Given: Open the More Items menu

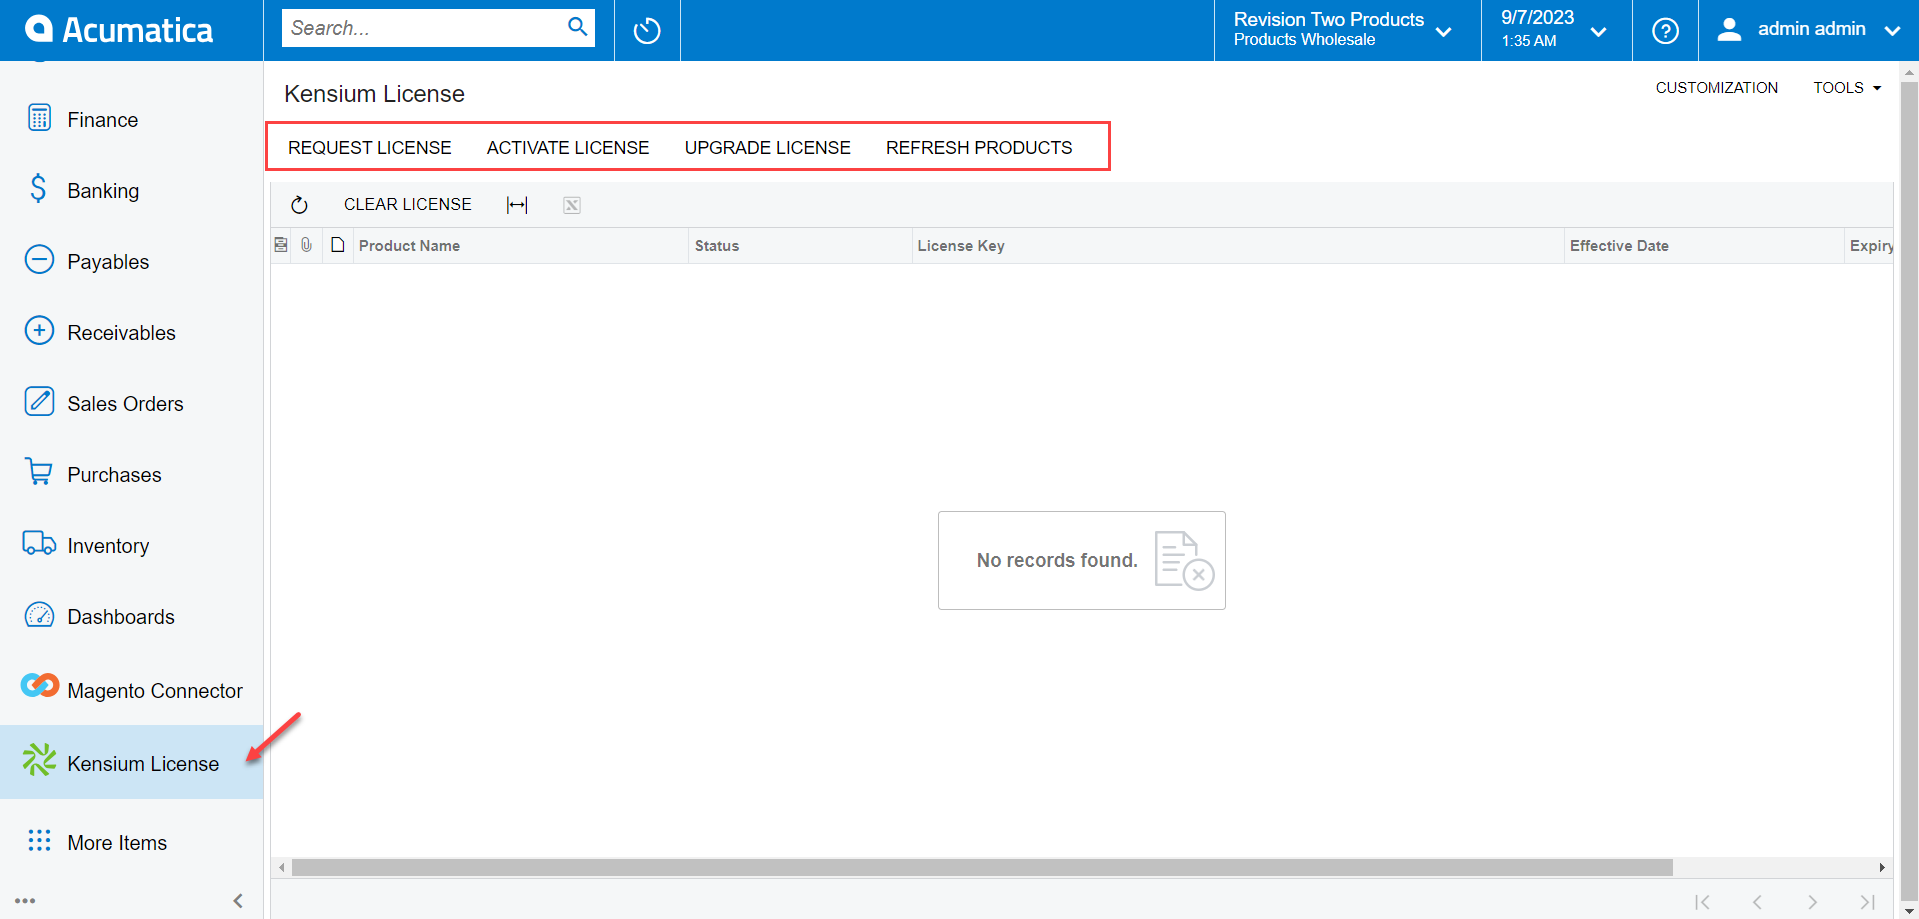Looking at the screenshot, I should [39, 841].
